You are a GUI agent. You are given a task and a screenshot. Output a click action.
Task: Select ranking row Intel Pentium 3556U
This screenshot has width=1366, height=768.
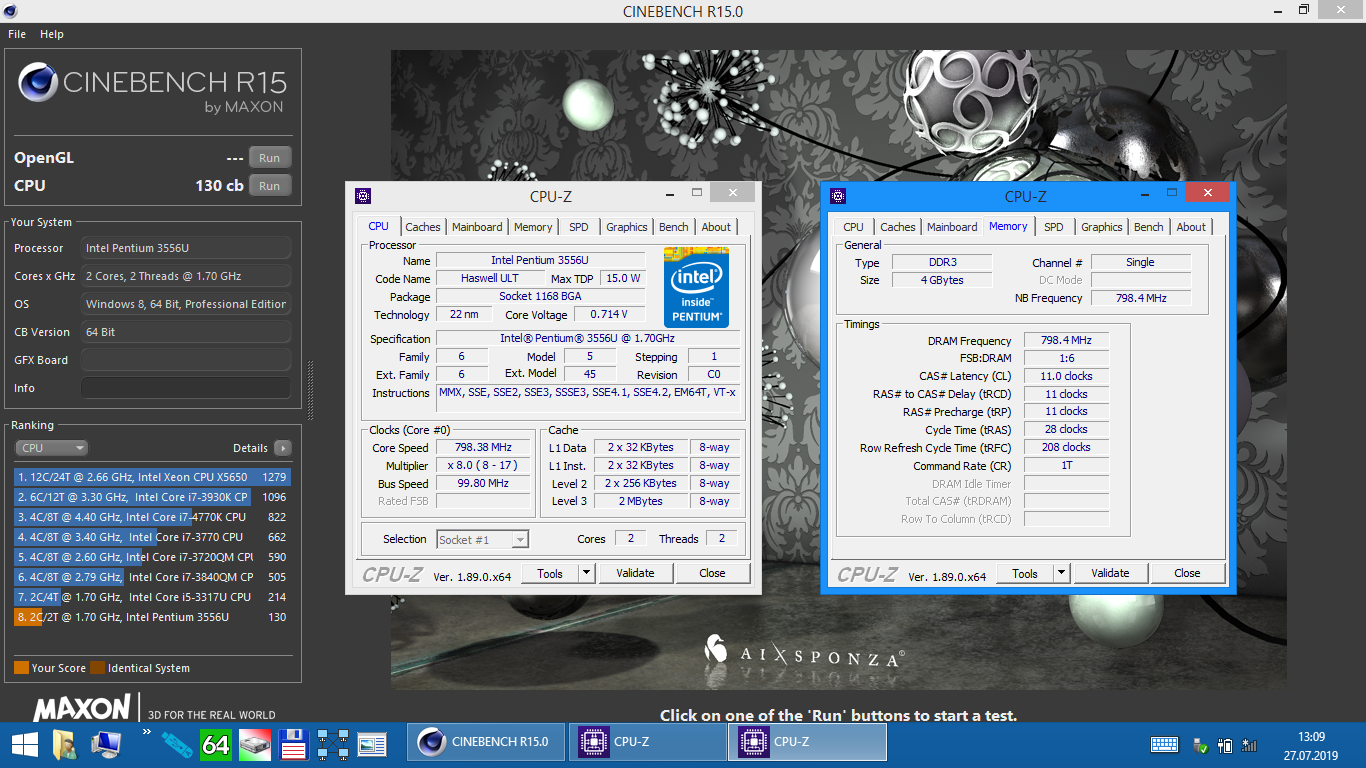(153, 617)
